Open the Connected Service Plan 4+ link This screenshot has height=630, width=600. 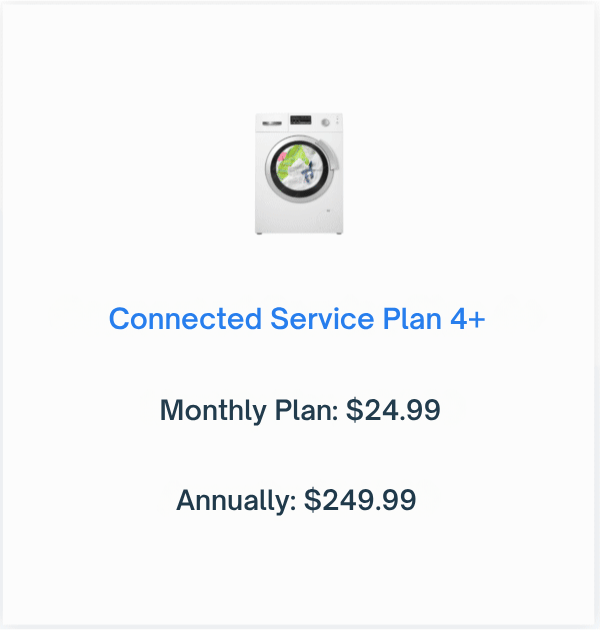pos(297,319)
